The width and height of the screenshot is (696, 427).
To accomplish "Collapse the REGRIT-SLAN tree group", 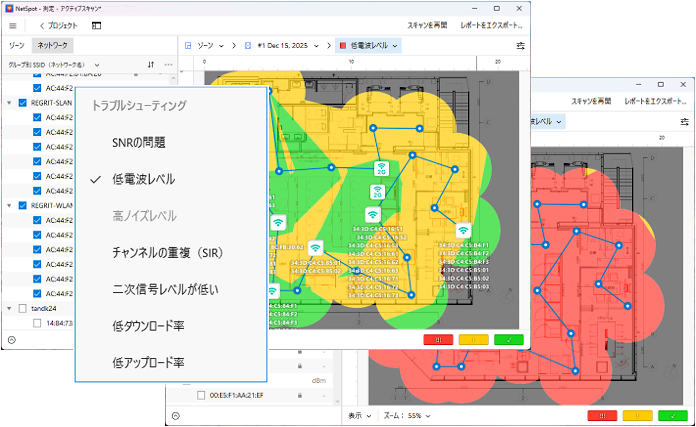I will (x=9, y=103).
